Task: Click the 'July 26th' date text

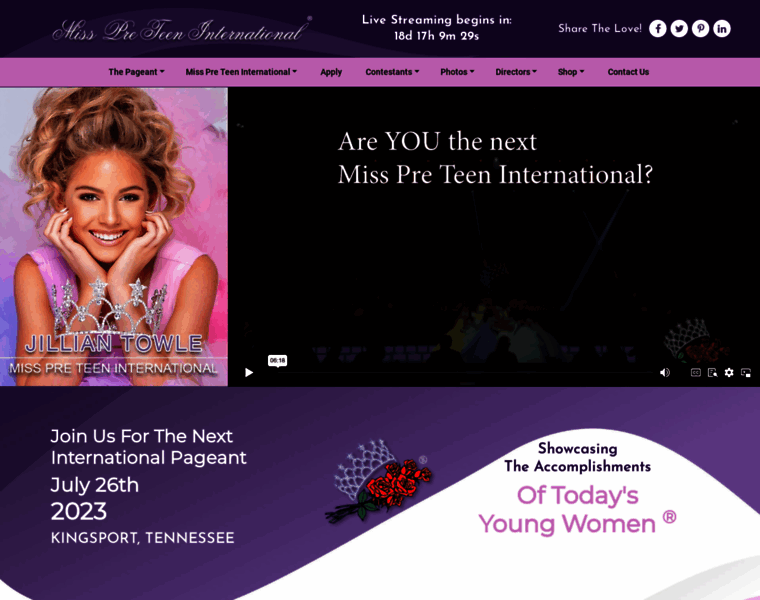Action: 95,485
